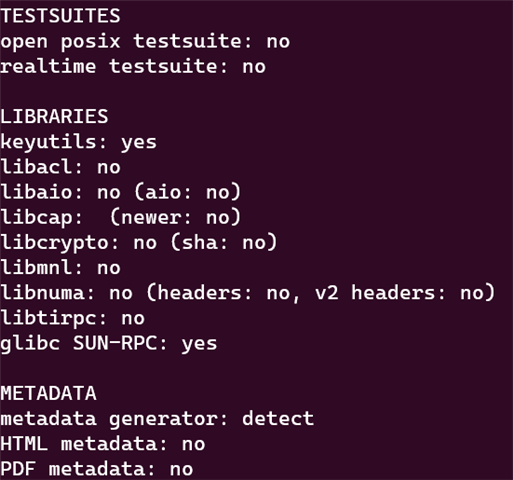Click the 'keyutils: yes' line

[x=78, y=143]
